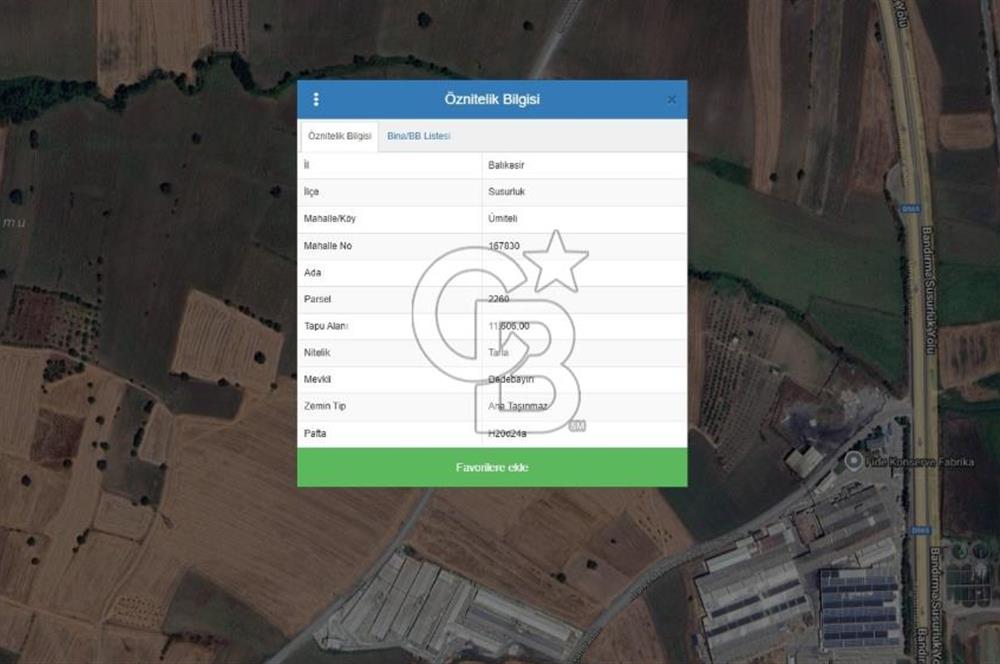Select the Zemin Tip value Ana Taşınmaz
This screenshot has height=664, width=1000.
point(518,406)
